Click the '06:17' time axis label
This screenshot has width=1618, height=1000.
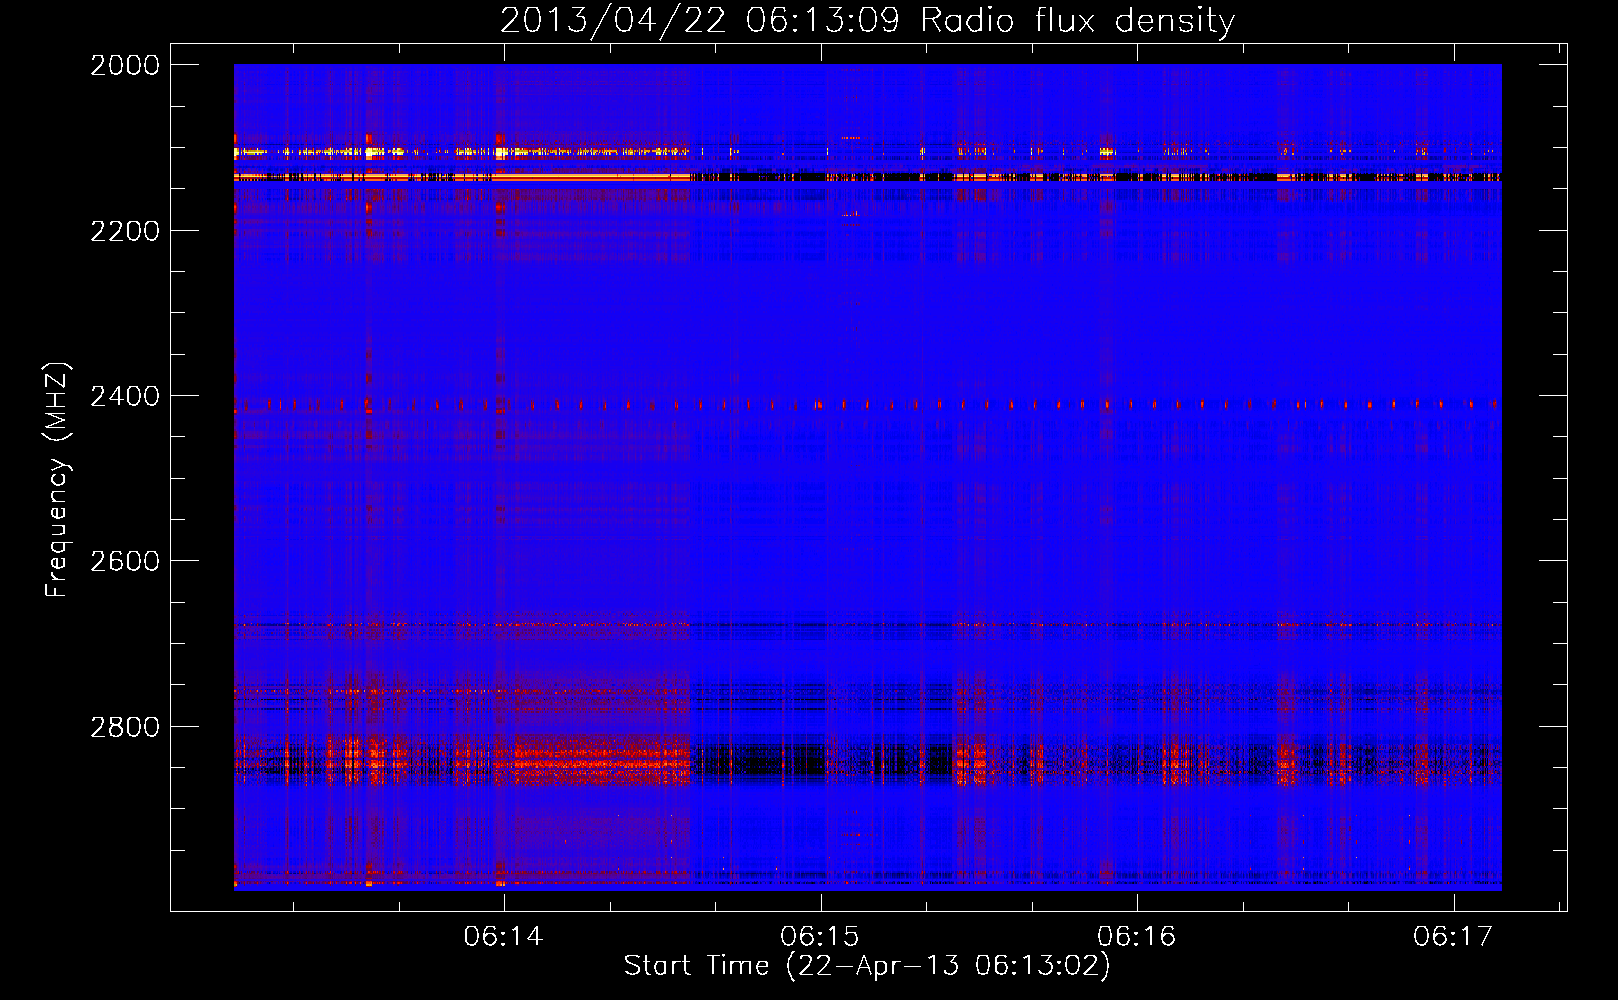click(x=1453, y=936)
